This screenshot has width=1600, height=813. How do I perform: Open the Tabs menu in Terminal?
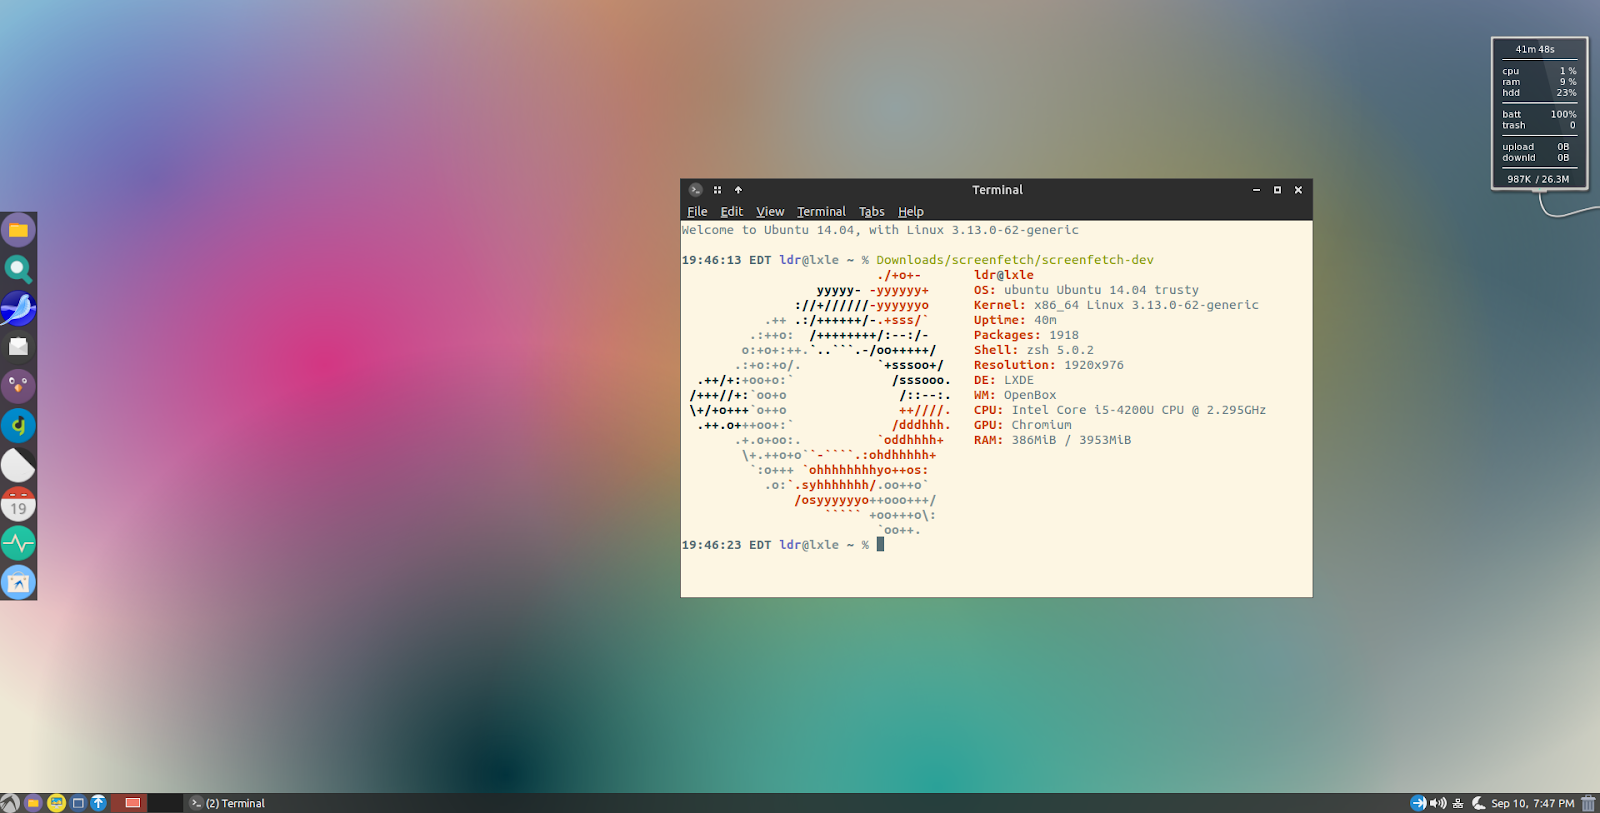871,211
